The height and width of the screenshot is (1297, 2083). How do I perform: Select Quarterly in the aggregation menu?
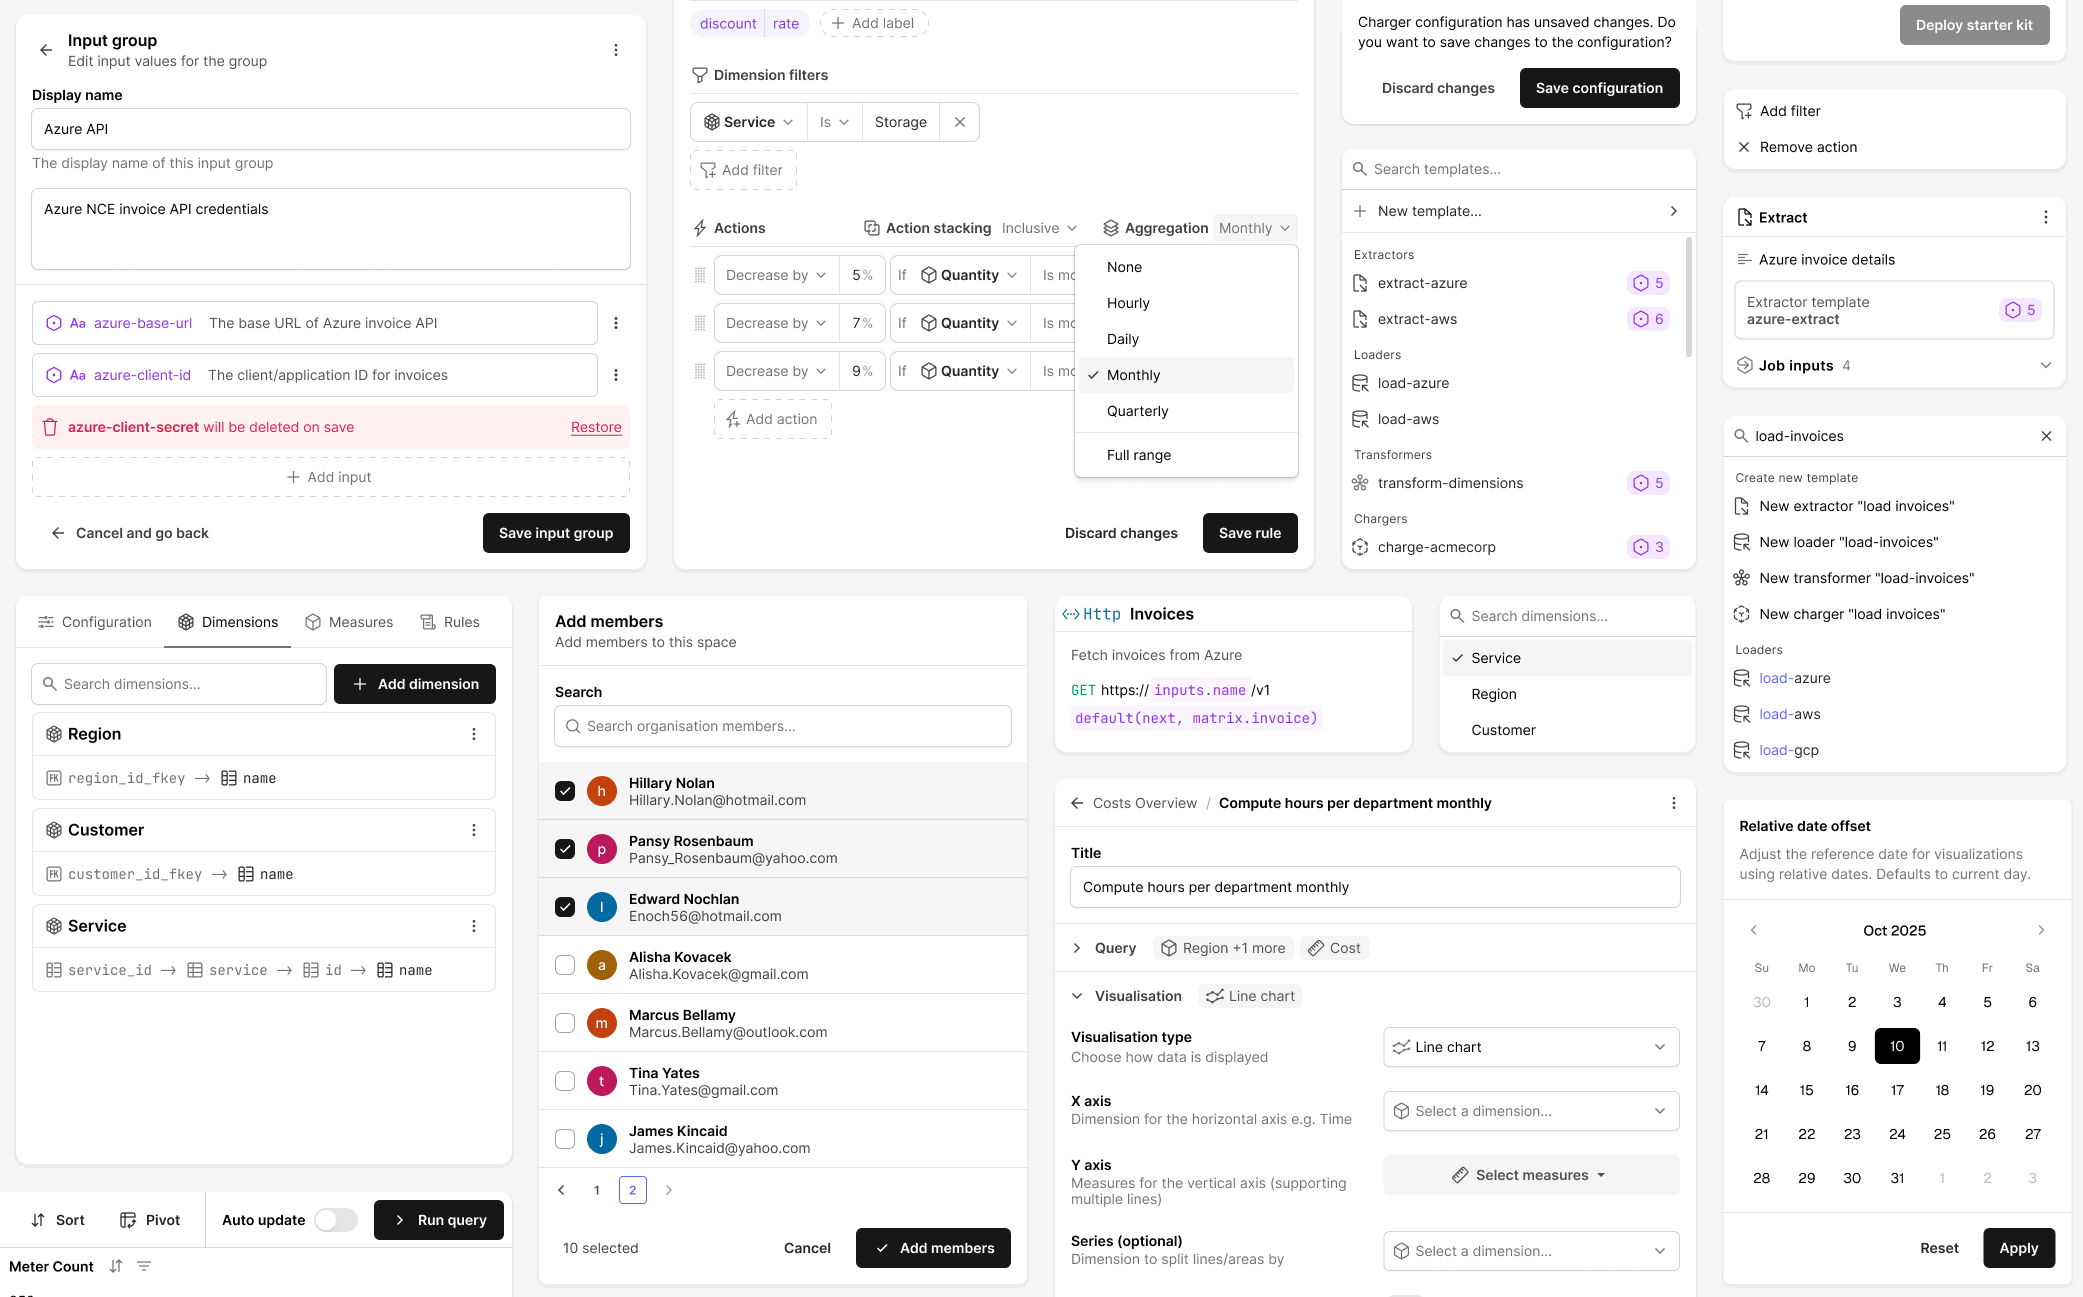1137,411
